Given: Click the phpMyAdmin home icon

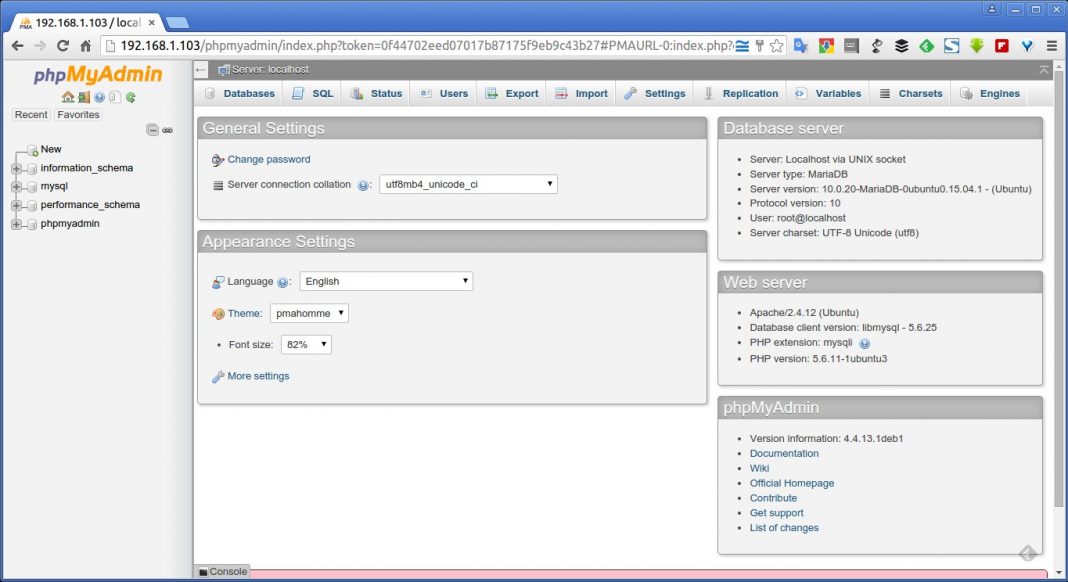Looking at the screenshot, I should 67,97.
